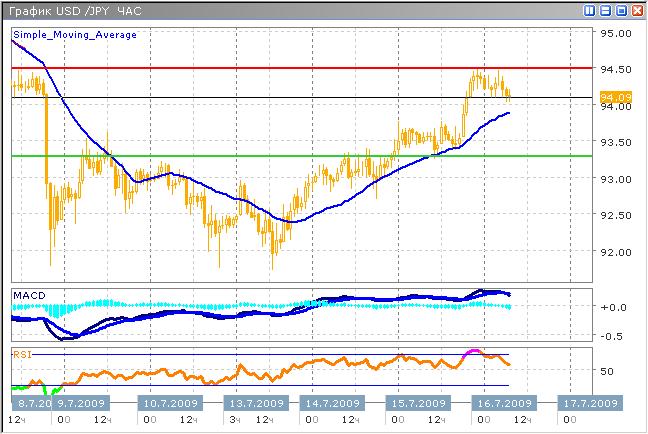648x434 pixels.
Task: Click the 14.7.2009 date label
Action: point(332,403)
